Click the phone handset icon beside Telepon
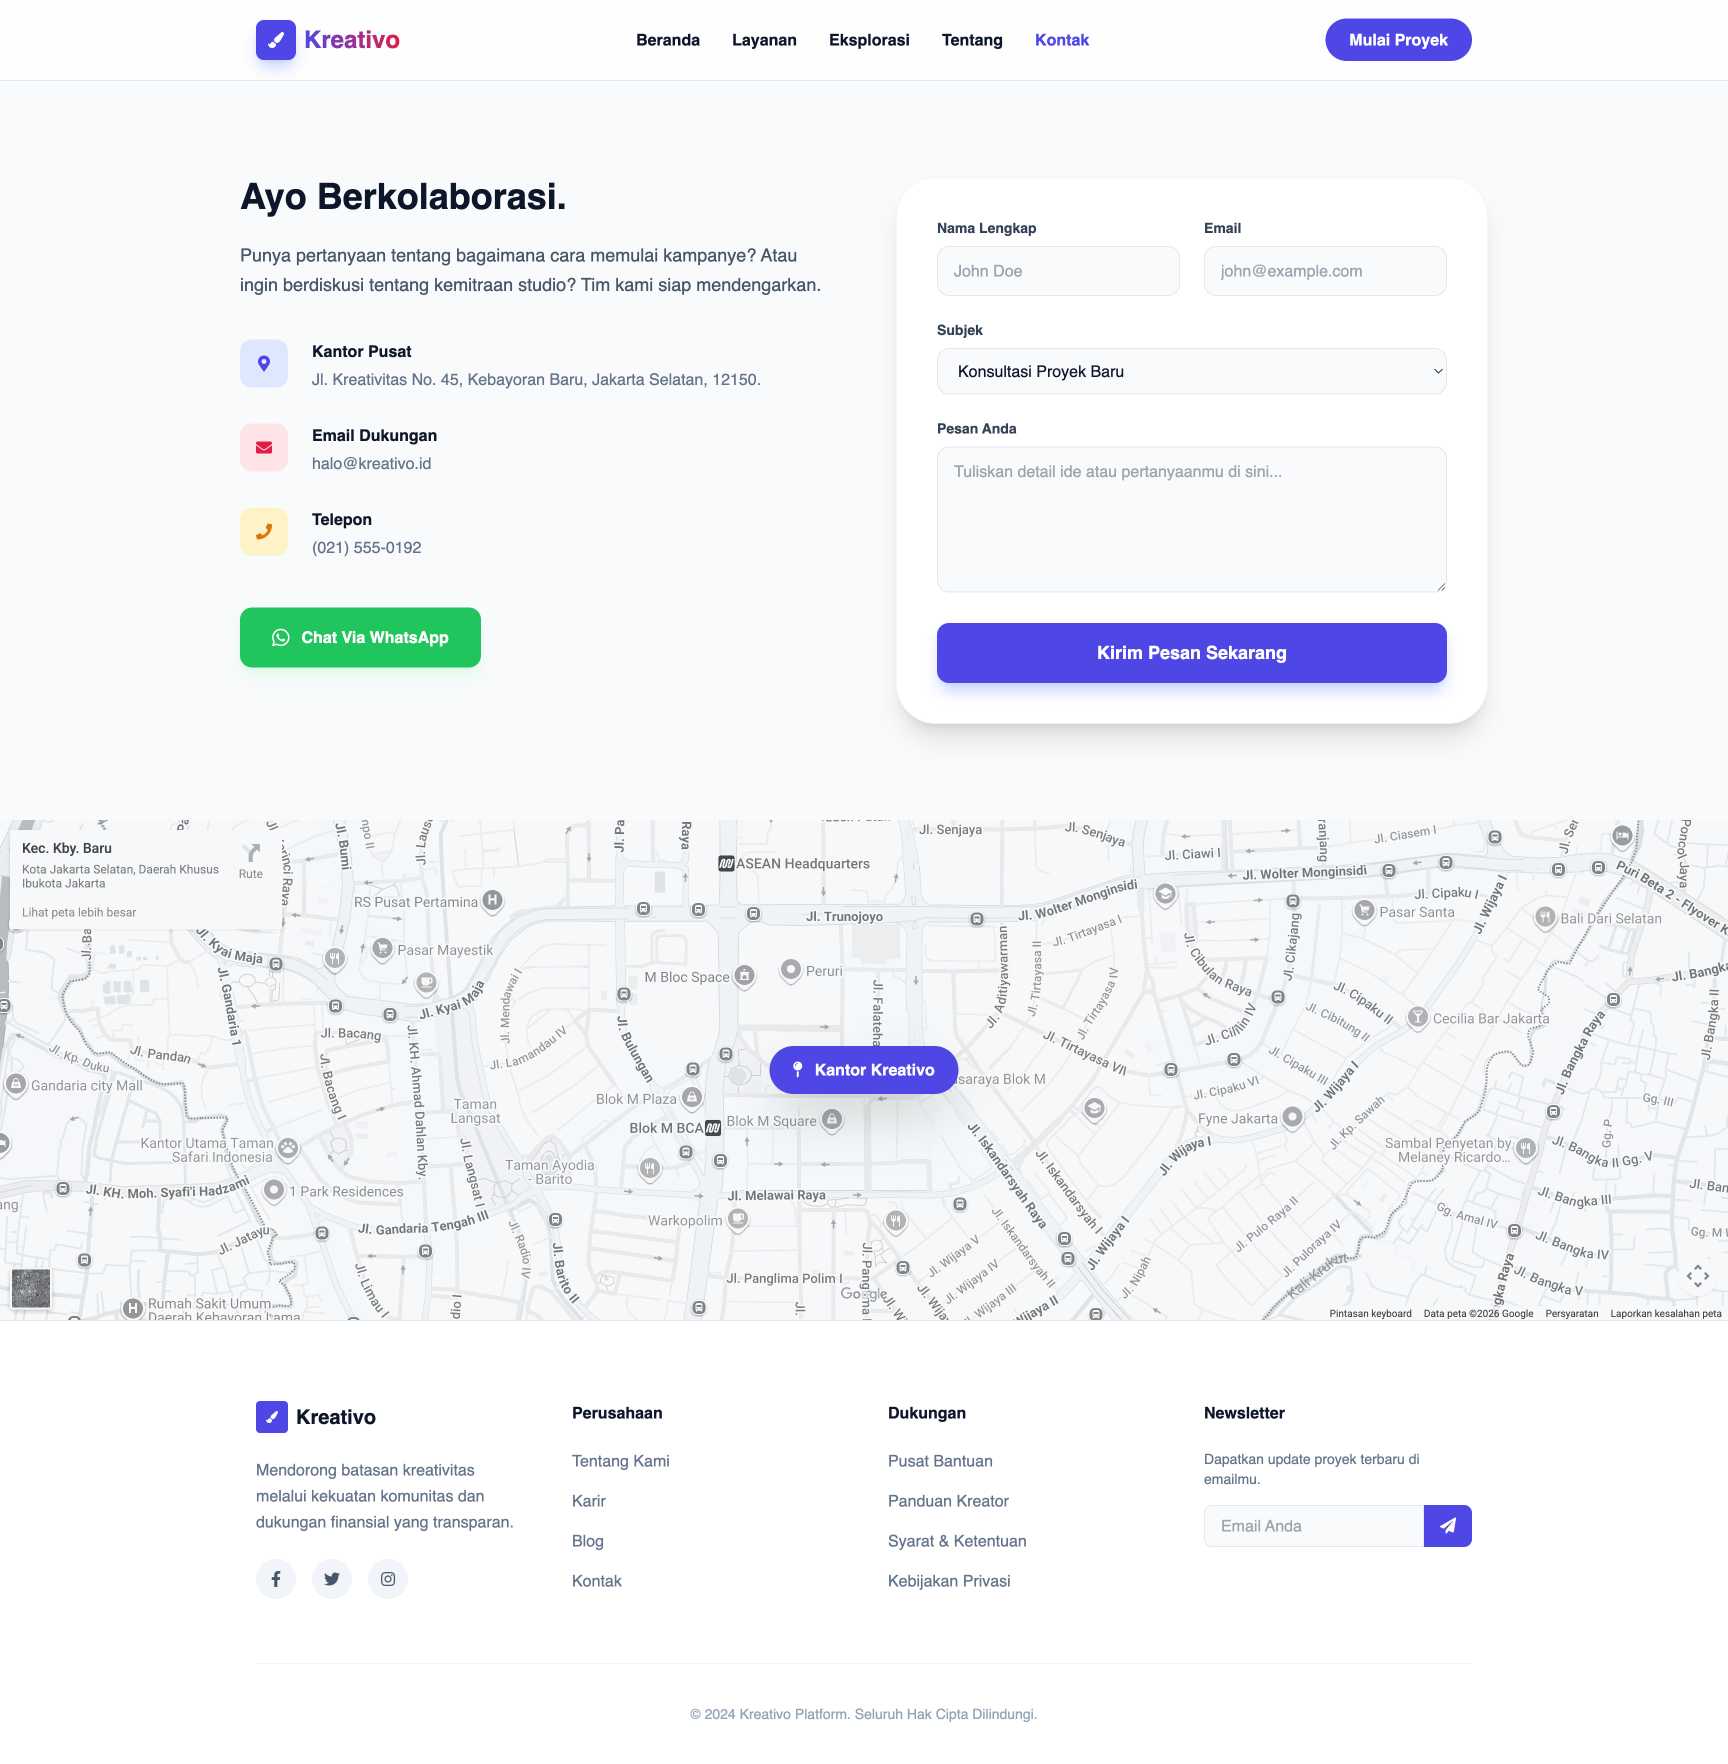This screenshot has width=1728, height=1764. pyautogui.click(x=263, y=531)
